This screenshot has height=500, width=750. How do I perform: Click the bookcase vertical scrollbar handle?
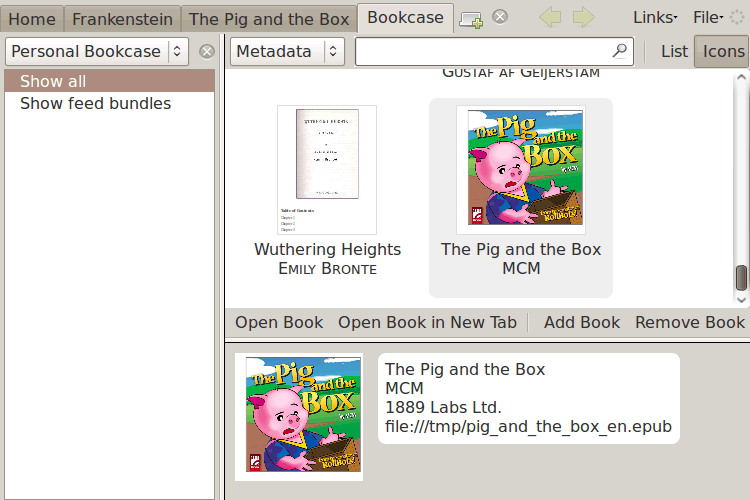pyautogui.click(x=741, y=278)
